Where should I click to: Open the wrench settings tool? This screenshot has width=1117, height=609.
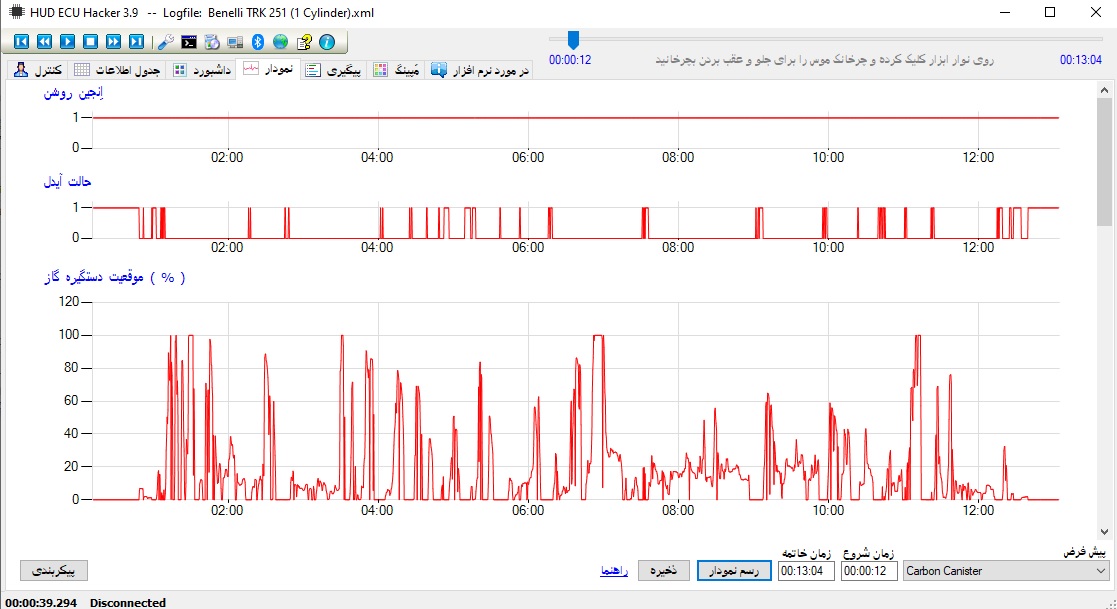coord(165,42)
